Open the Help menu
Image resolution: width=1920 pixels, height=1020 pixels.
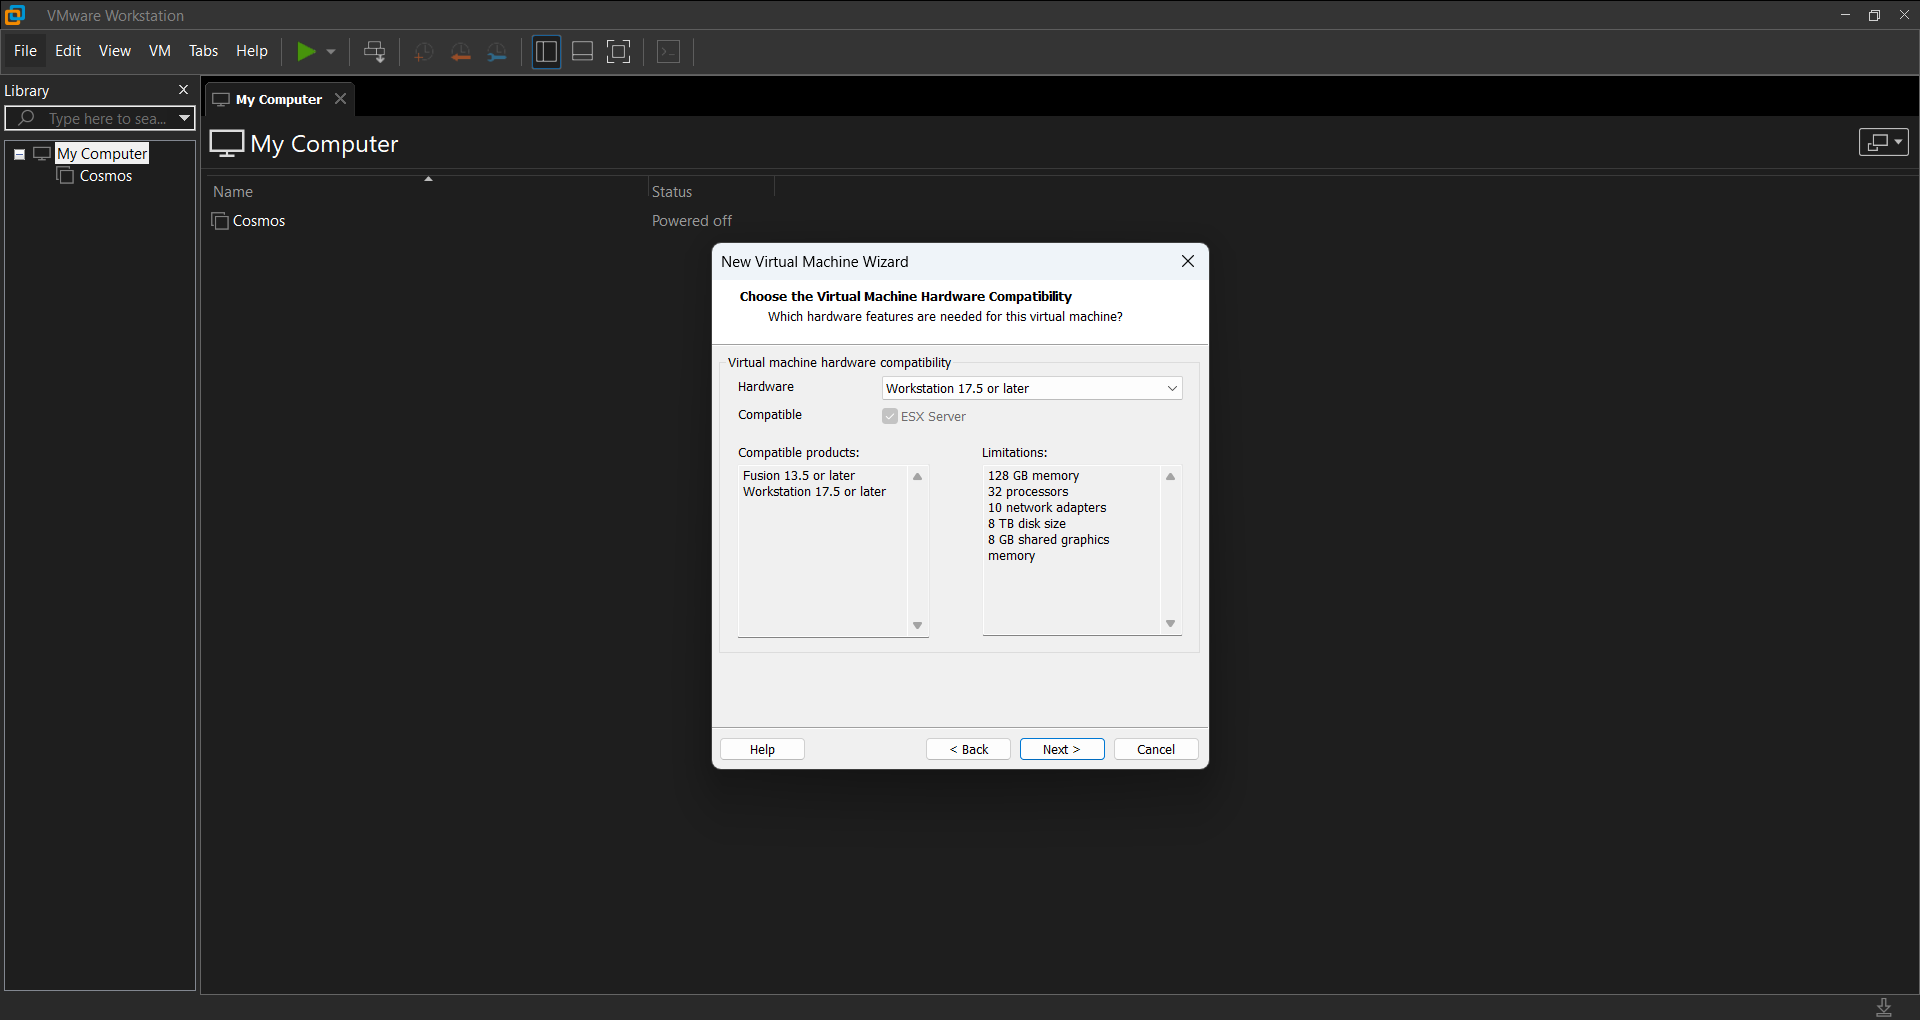pyautogui.click(x=252, y=51)
